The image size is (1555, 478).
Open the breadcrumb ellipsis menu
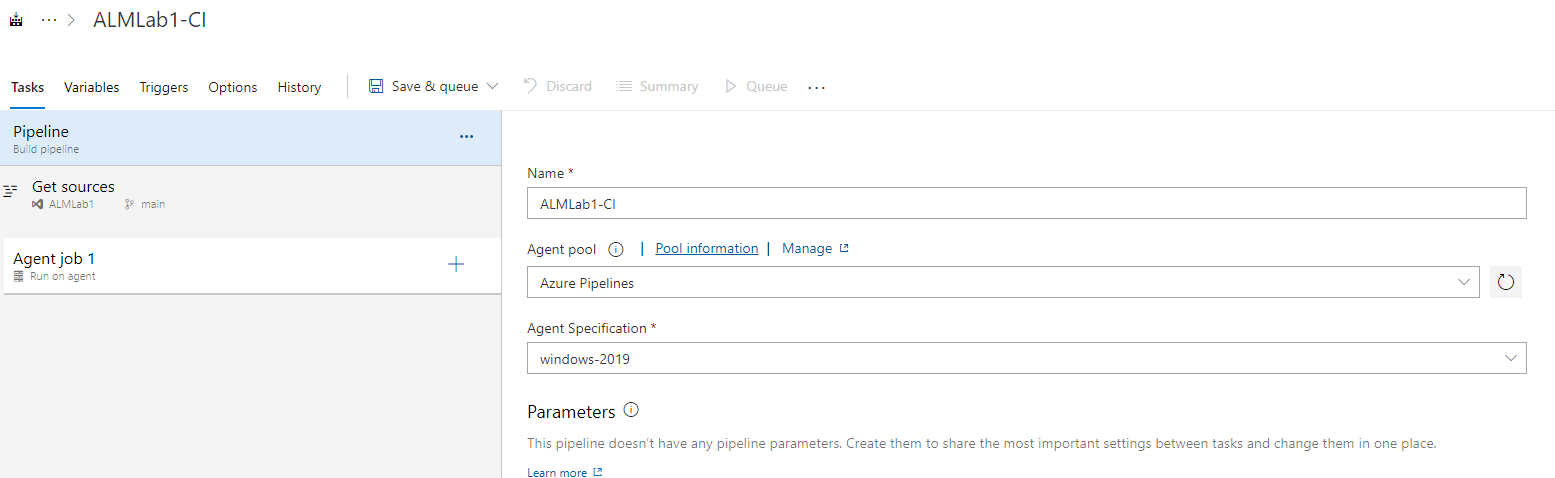coord(49,20)
